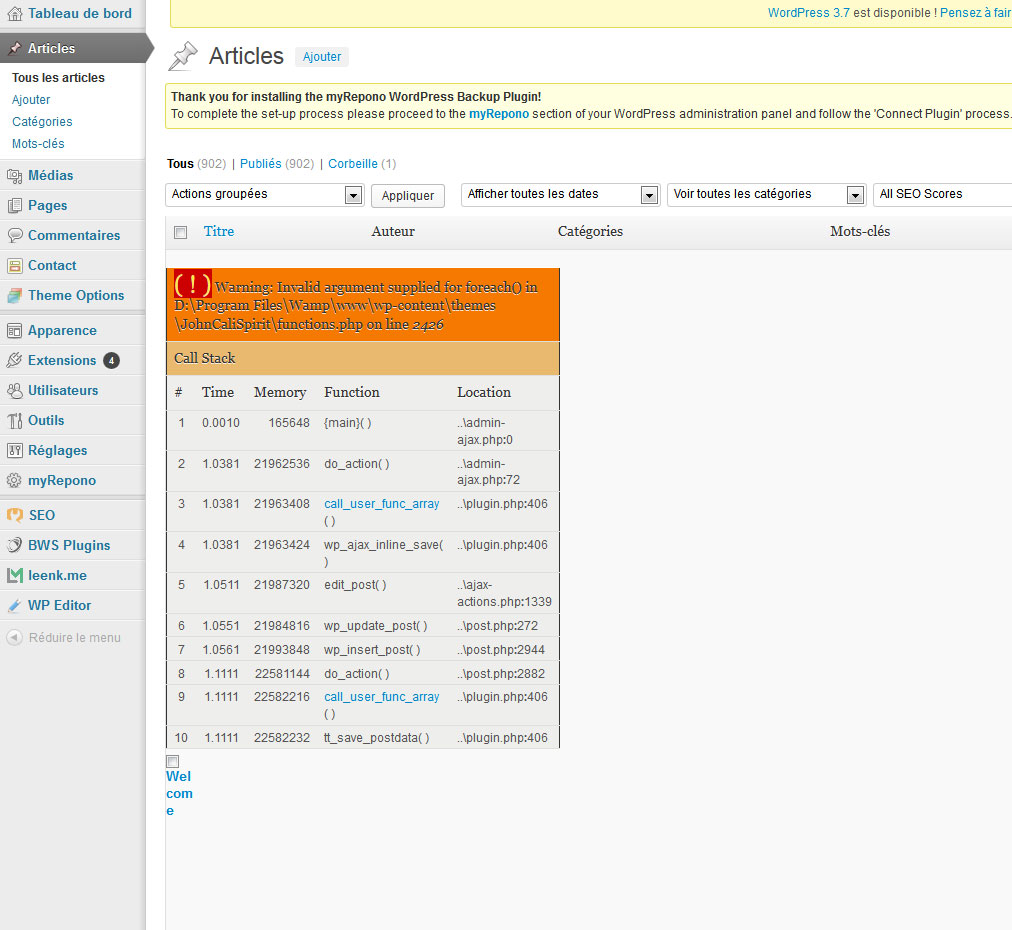Screen dimensions: 1012x930
Task: Click the Extensions plug icon
Action: click(14, 361)
